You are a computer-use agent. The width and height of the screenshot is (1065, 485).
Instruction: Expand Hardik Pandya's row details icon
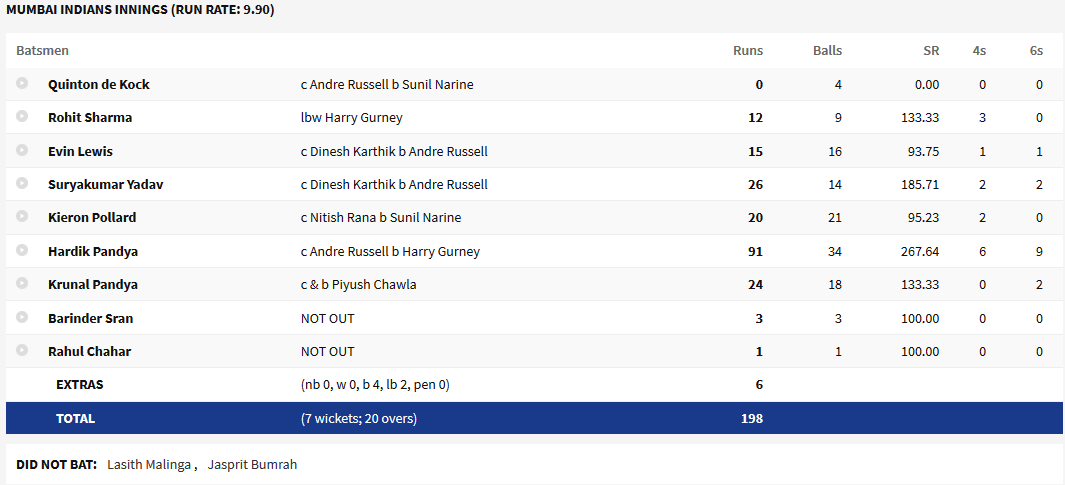[x=22, y=251]
